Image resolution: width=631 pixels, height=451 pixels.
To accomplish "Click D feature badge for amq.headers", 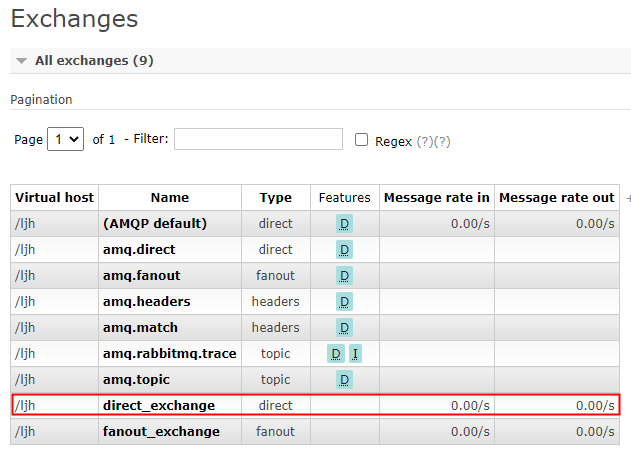I will (344, 302).
